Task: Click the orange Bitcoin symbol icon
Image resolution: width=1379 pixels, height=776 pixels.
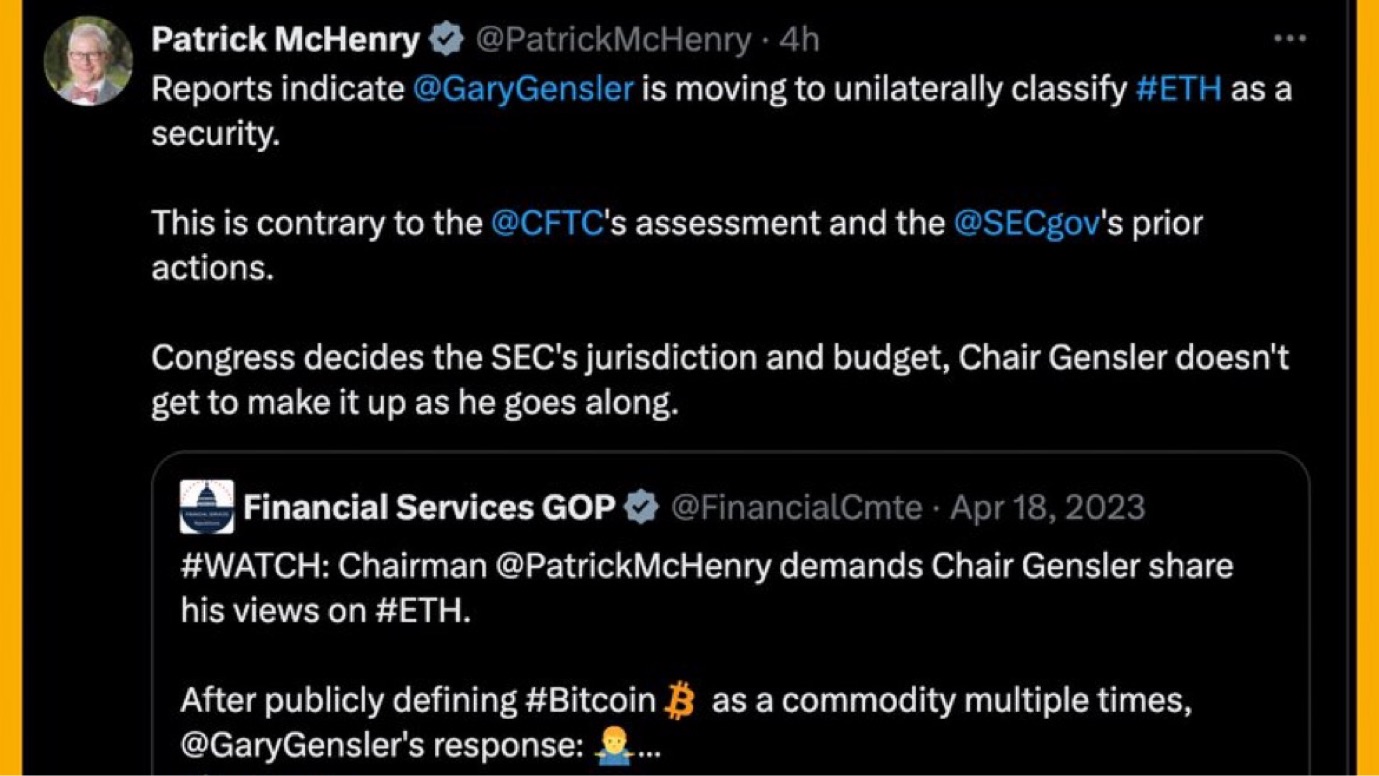Action: (679, 702)
